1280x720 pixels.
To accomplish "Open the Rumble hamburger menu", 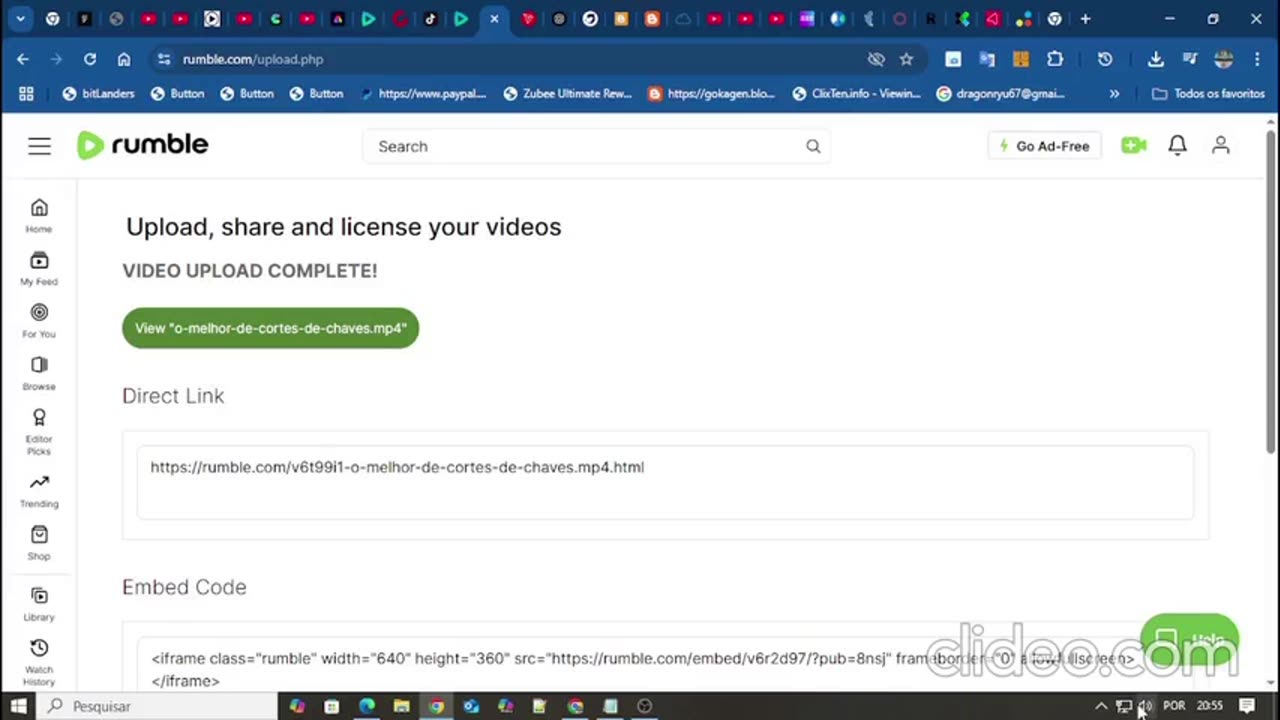I will pyautogui.click(x=39, y=146).
